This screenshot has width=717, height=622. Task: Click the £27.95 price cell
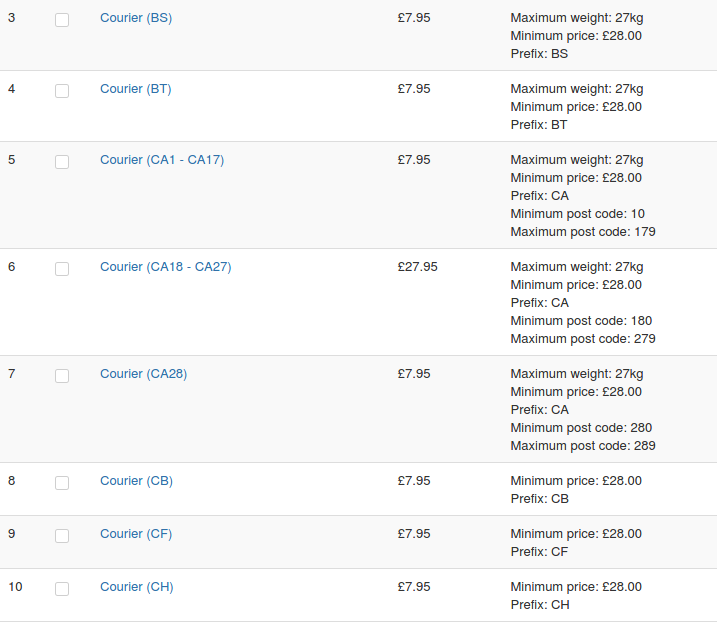[418, 267]
